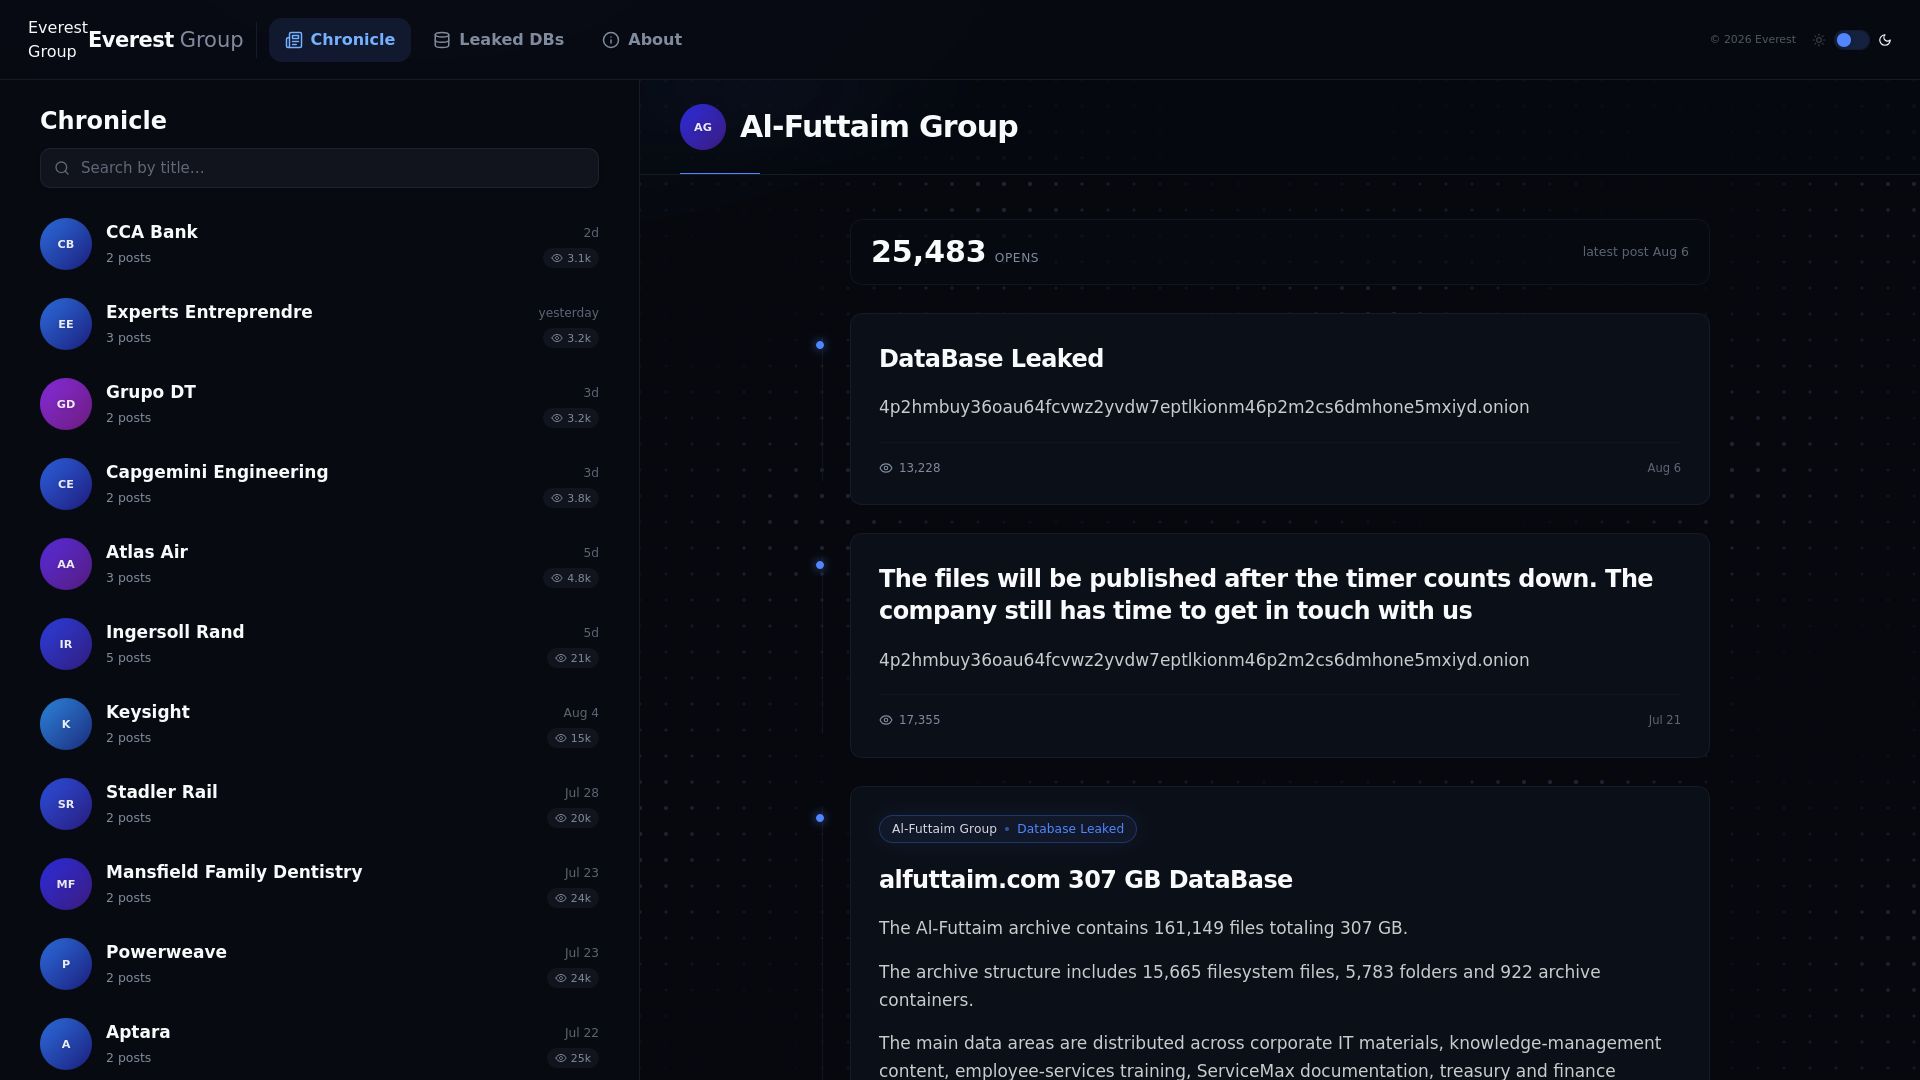The height and width of the screenshot is (1080, 1920).
Task: Select the moon dark-mode icon
Action: pos(1885,40)
